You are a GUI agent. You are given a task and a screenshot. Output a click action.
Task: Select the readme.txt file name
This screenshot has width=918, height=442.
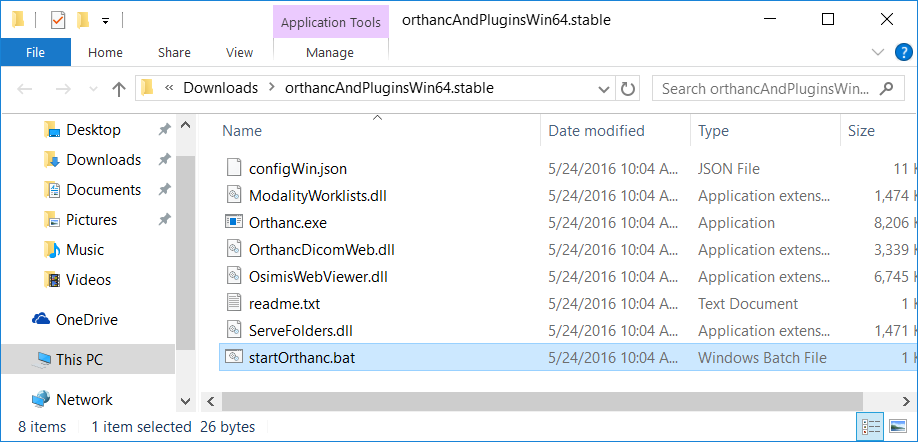tap(284, 304)
